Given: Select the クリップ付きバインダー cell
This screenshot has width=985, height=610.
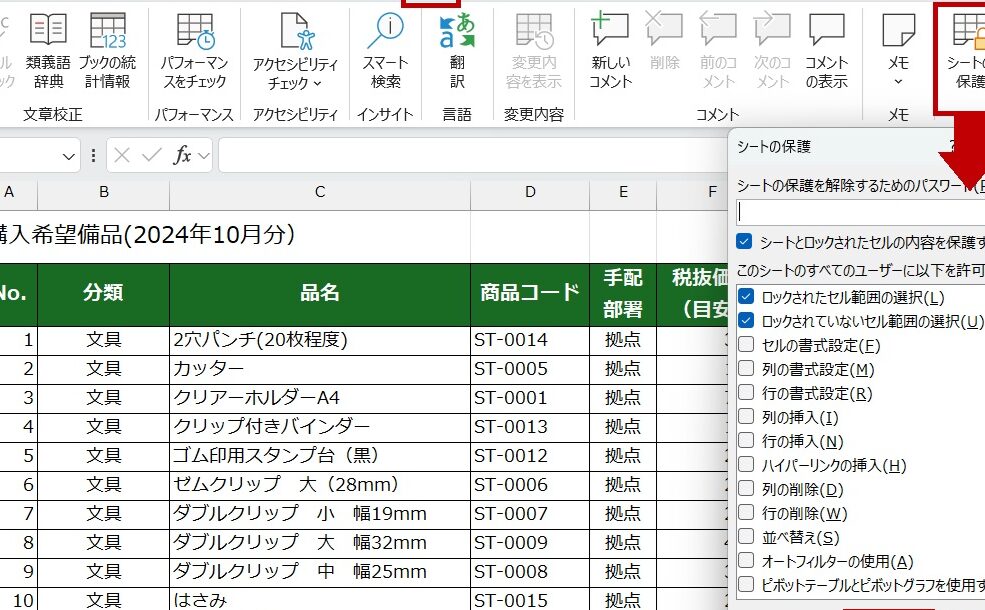Looking at the screenshot, I should click(320, 427).
